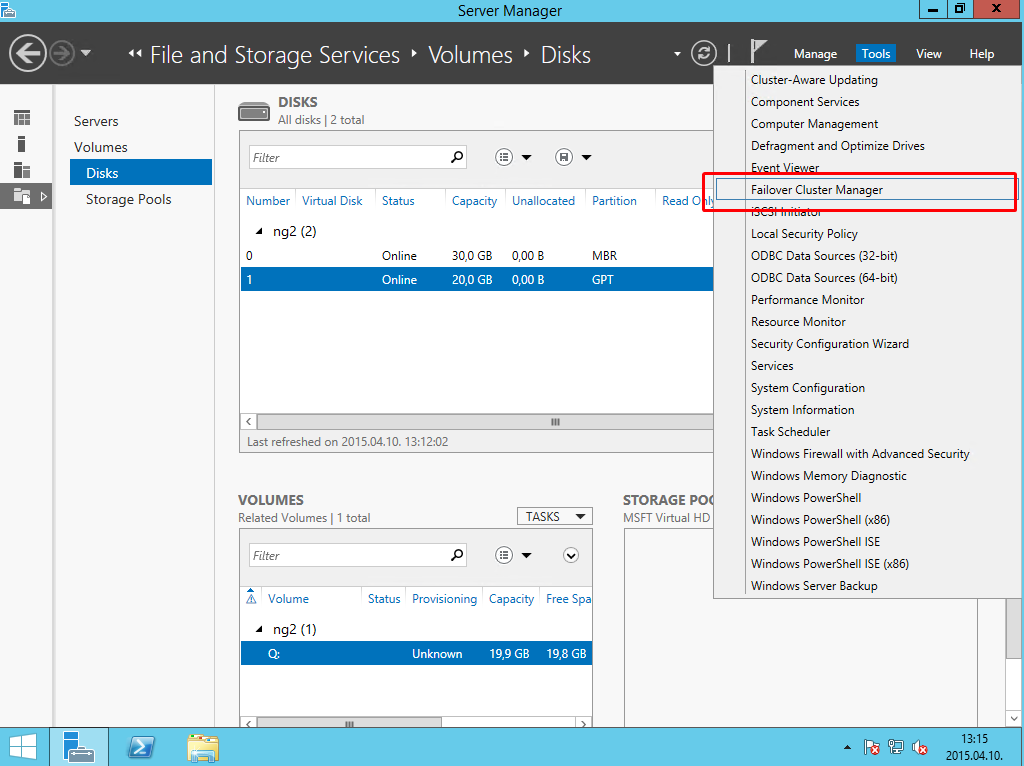Viewport: 1024px width, 766px height.
Task: Go to the Volumes page
Action: 101,147
